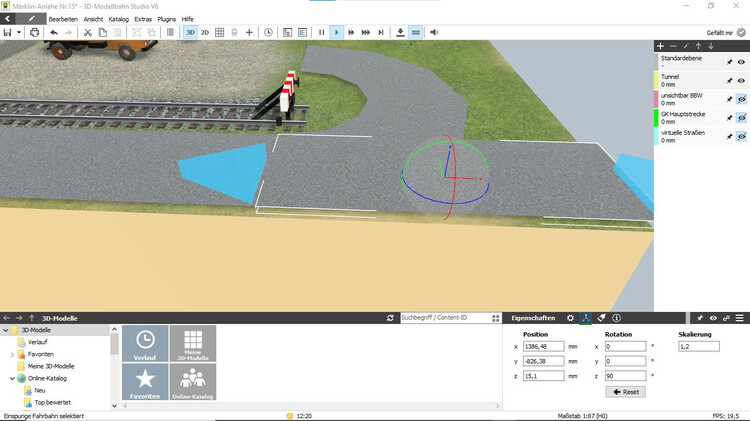This screenshot has height=421, width=750.
Task: Click the Tunnel layer yellow color swatch
Action: point(656,80)
